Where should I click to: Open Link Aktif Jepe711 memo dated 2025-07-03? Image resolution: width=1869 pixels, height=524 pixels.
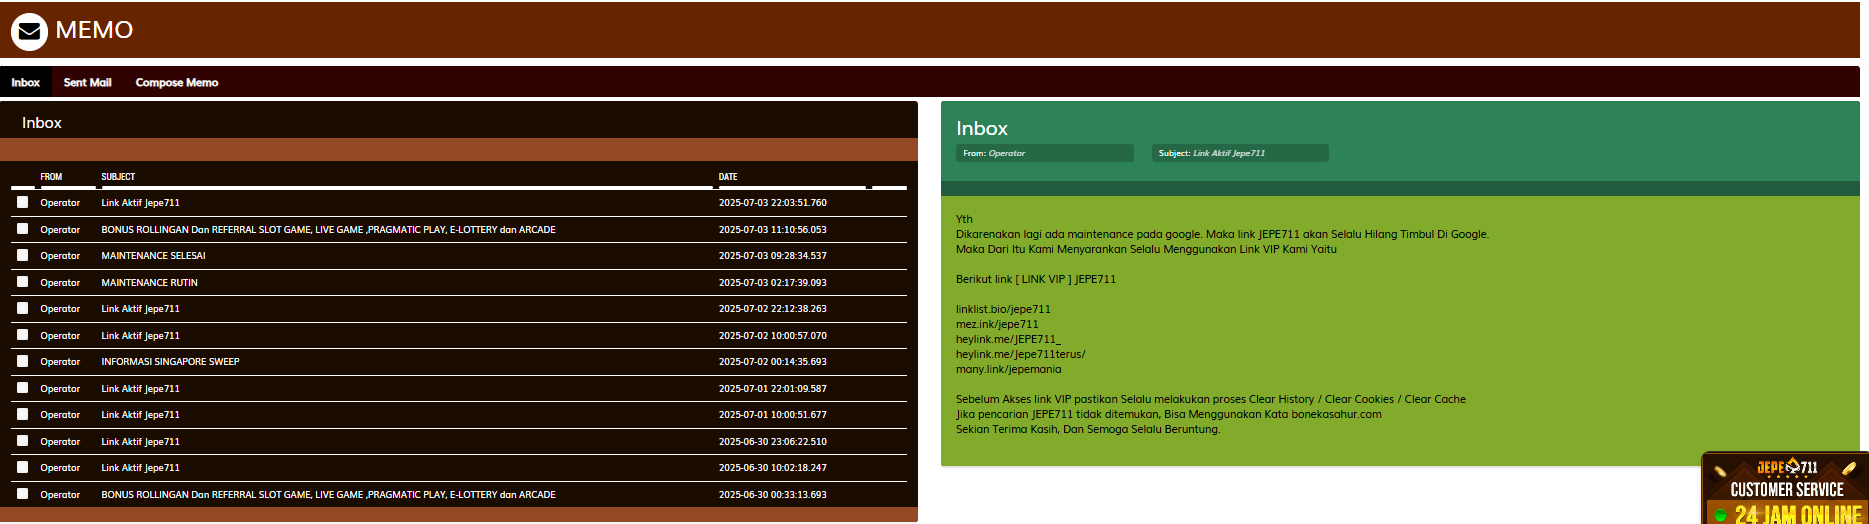[140, 203]
